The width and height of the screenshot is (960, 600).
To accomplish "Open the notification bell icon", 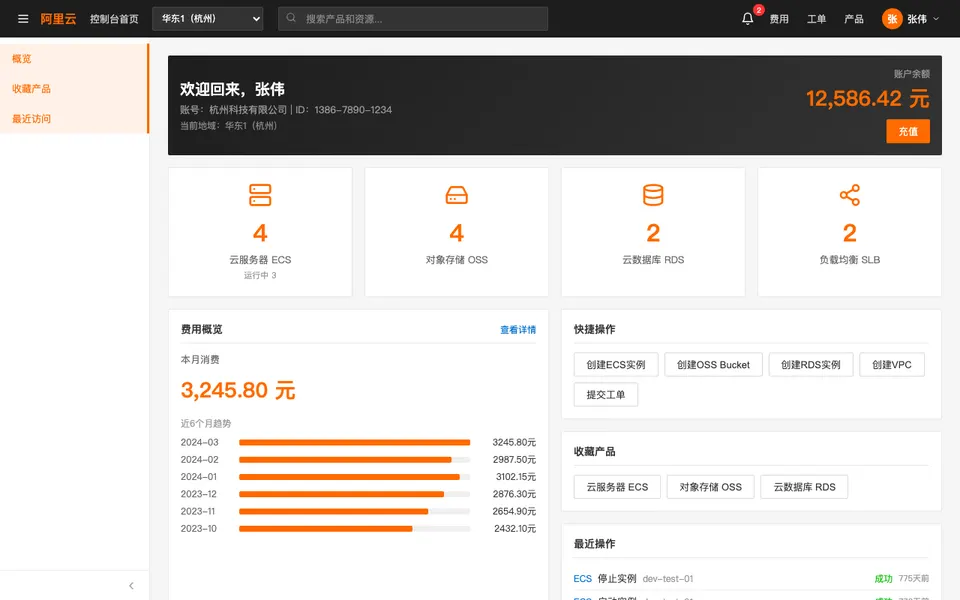I will (748, 19).
